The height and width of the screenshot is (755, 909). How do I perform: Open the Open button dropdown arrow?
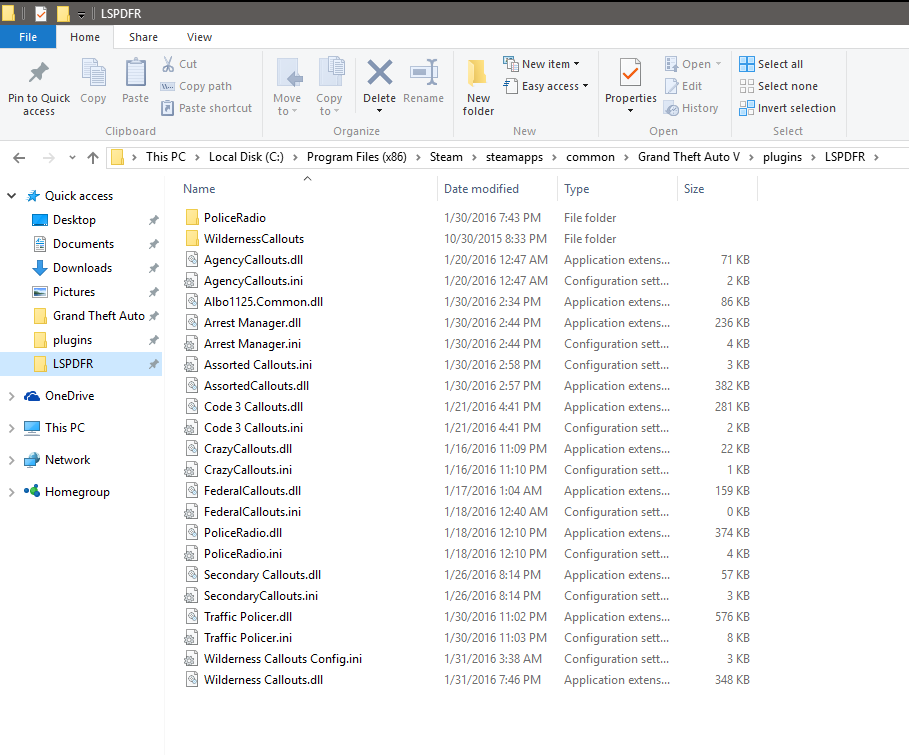tap(718, 64)
